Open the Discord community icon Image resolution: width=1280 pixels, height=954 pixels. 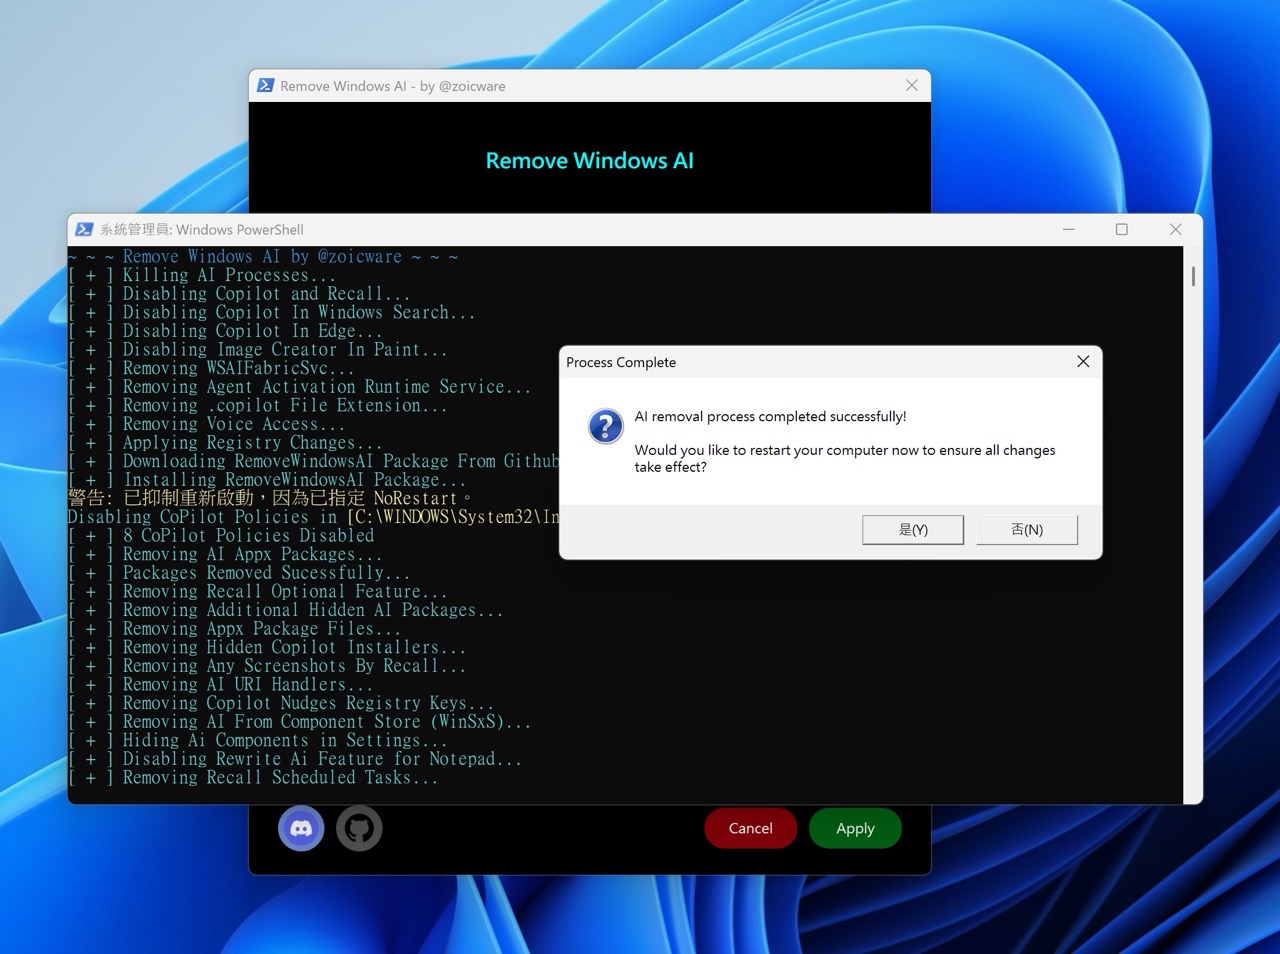coord(301,828)
